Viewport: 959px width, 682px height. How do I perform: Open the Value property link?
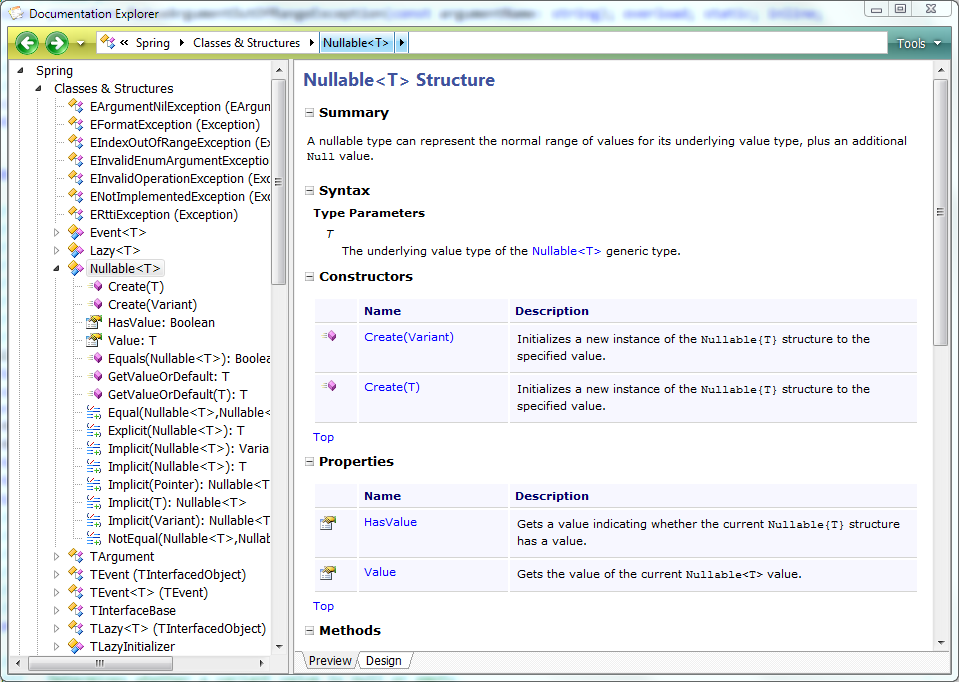tap(380, 572)
